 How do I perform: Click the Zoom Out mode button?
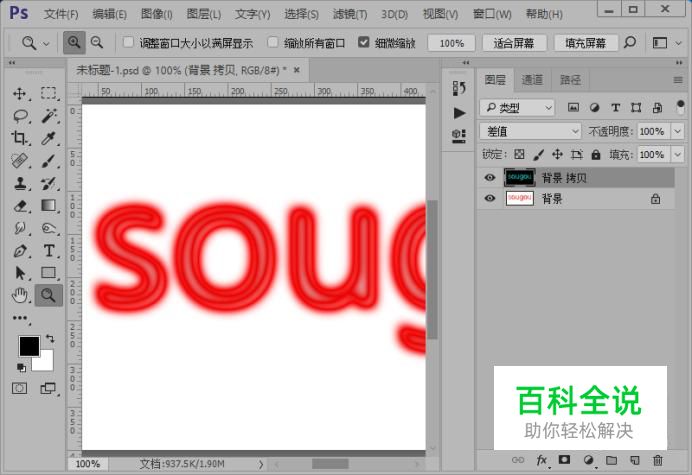point(97,42)
